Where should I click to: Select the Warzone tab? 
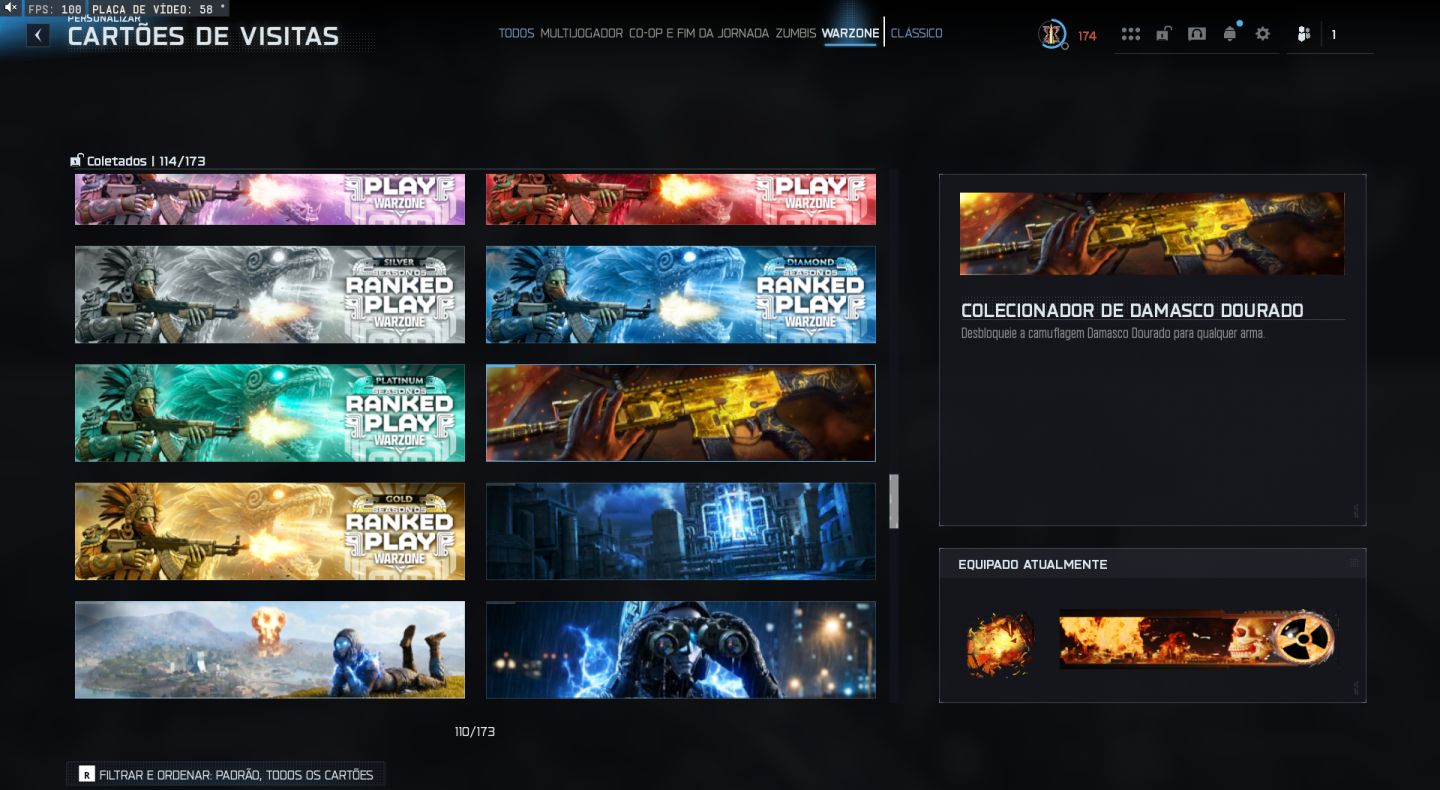[x=850, y=33]
